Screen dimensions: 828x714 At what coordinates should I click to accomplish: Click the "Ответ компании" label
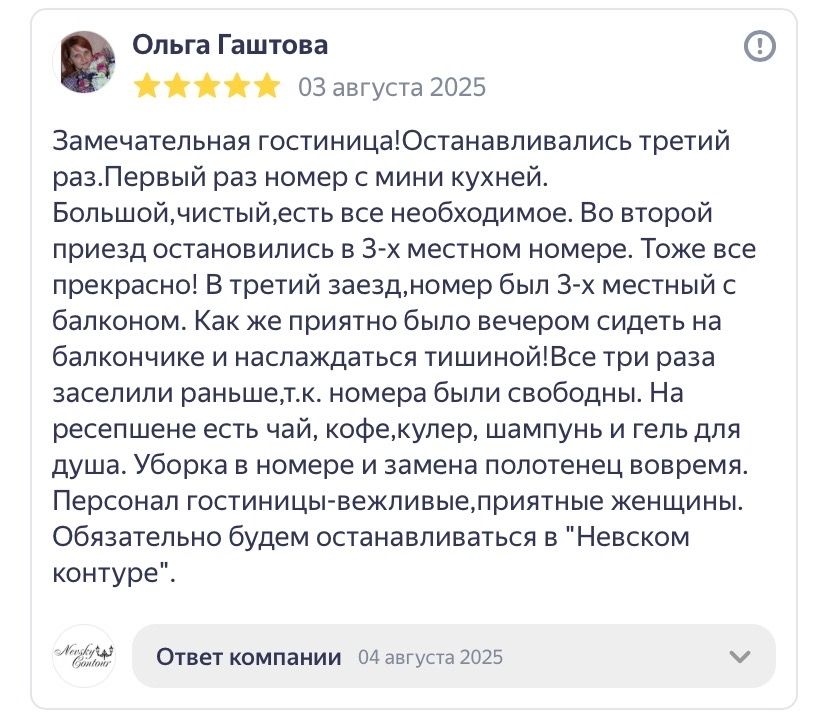point(249,657)
